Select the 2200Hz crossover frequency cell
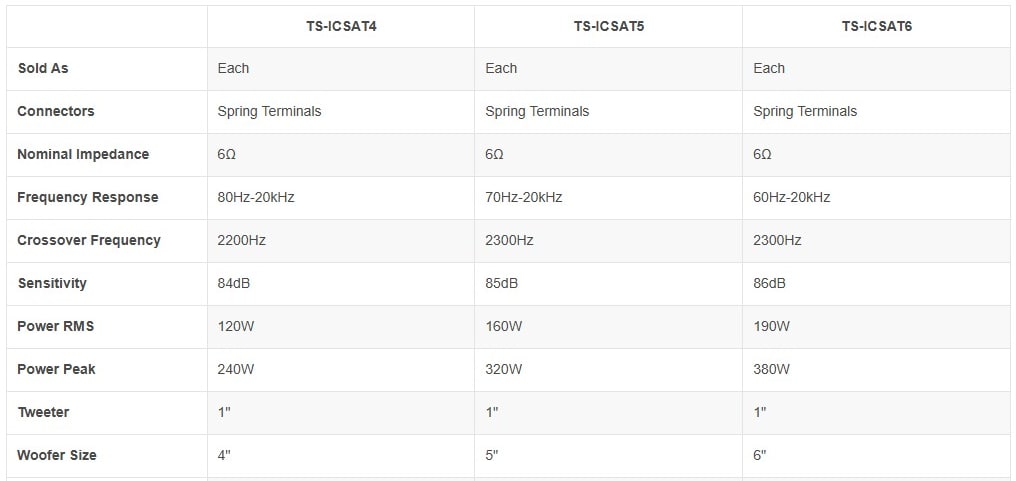This screenshot has height=481, width=1016. click(x=242, y=240)
